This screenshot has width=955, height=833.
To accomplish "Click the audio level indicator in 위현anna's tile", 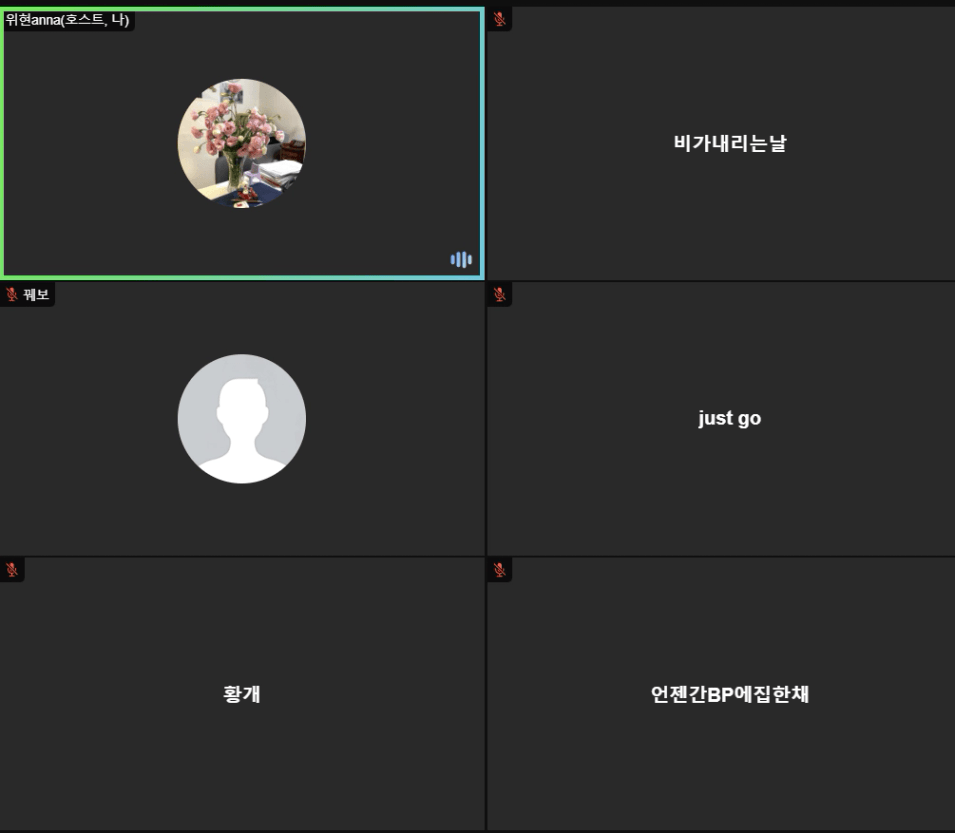I will pyautogui.click(x=461, y=260).
